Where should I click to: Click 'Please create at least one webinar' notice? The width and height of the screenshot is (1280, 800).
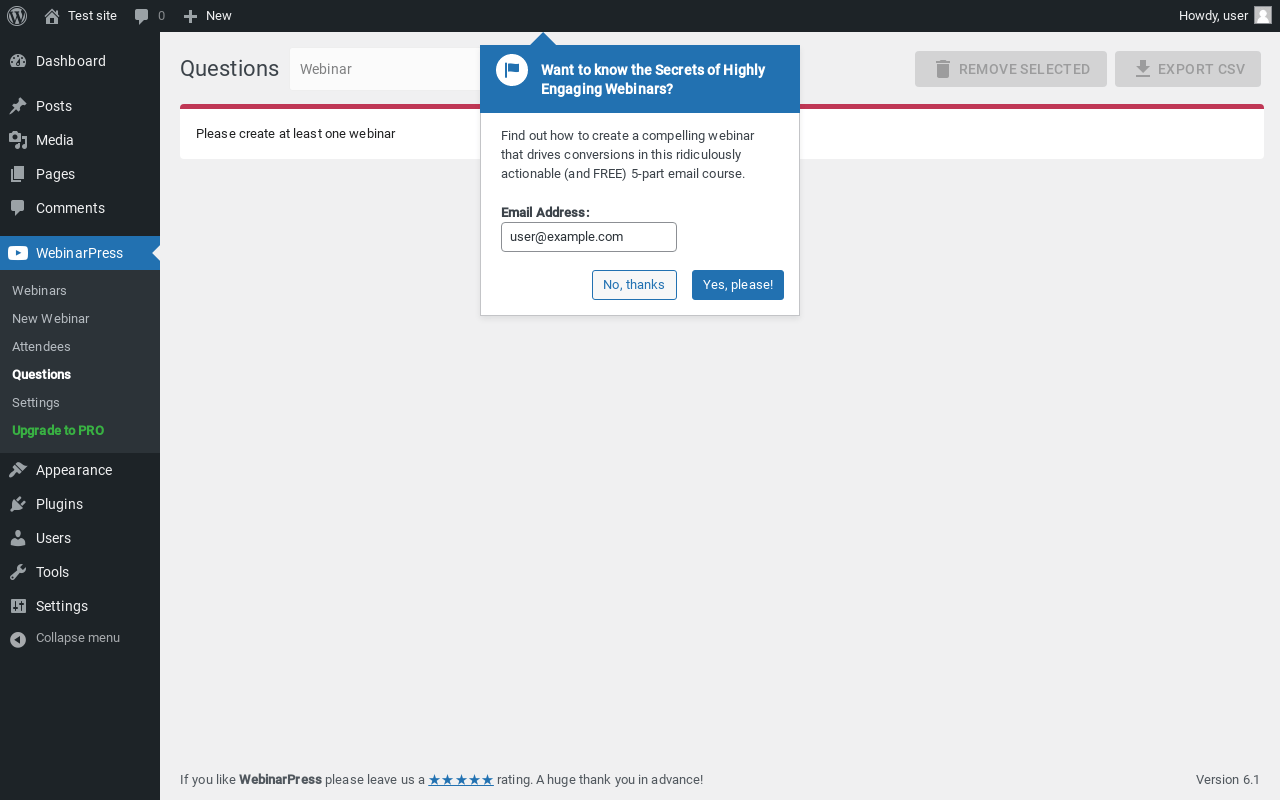tap(296, 133)
